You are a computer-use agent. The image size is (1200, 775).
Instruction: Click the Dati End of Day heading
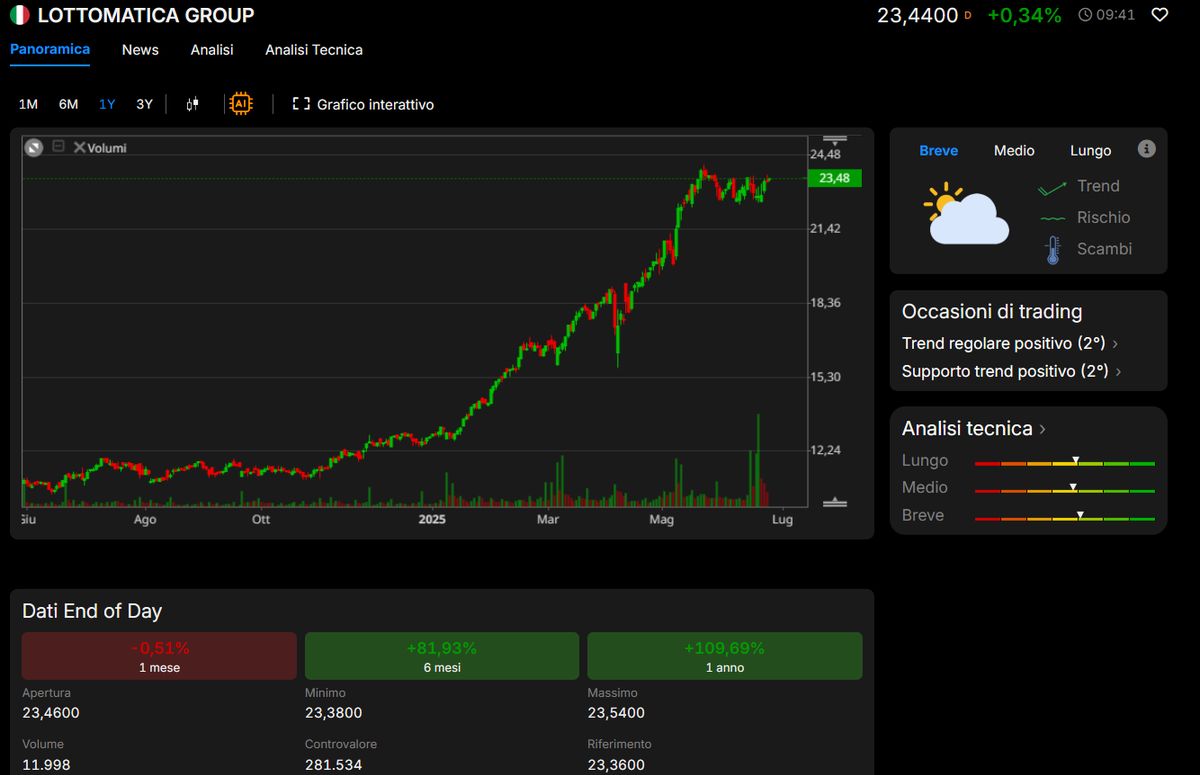click(92, 611)
